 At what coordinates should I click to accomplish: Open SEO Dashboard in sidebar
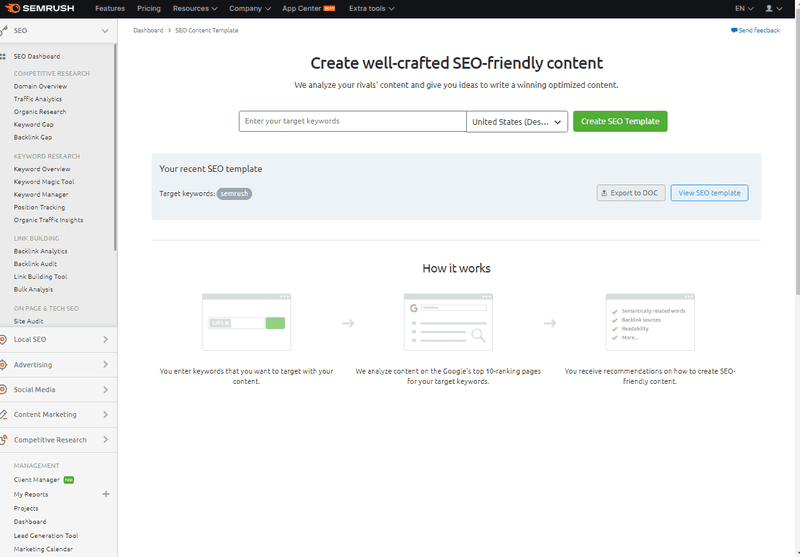37,57
